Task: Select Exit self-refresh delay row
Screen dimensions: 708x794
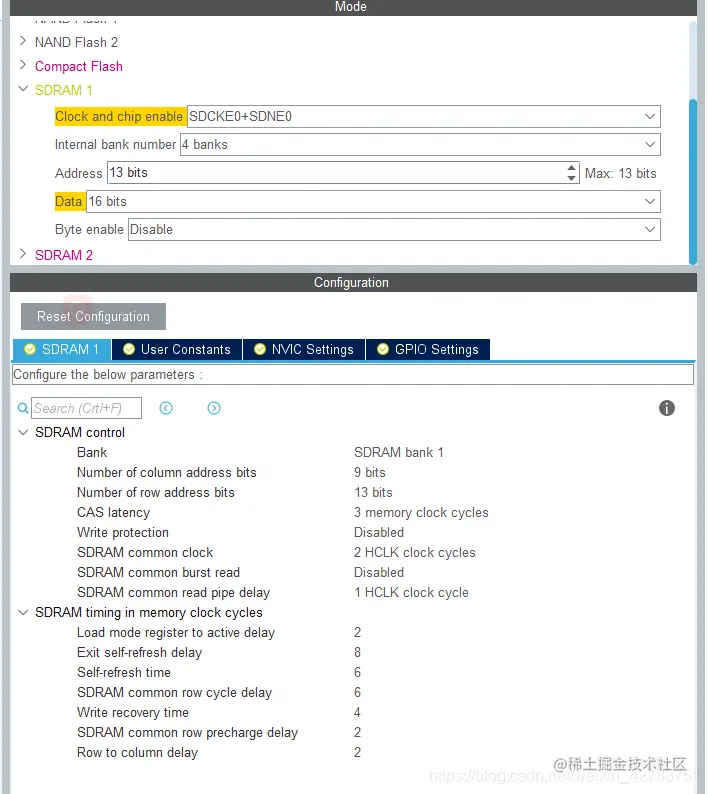Action: click(353, 652)
